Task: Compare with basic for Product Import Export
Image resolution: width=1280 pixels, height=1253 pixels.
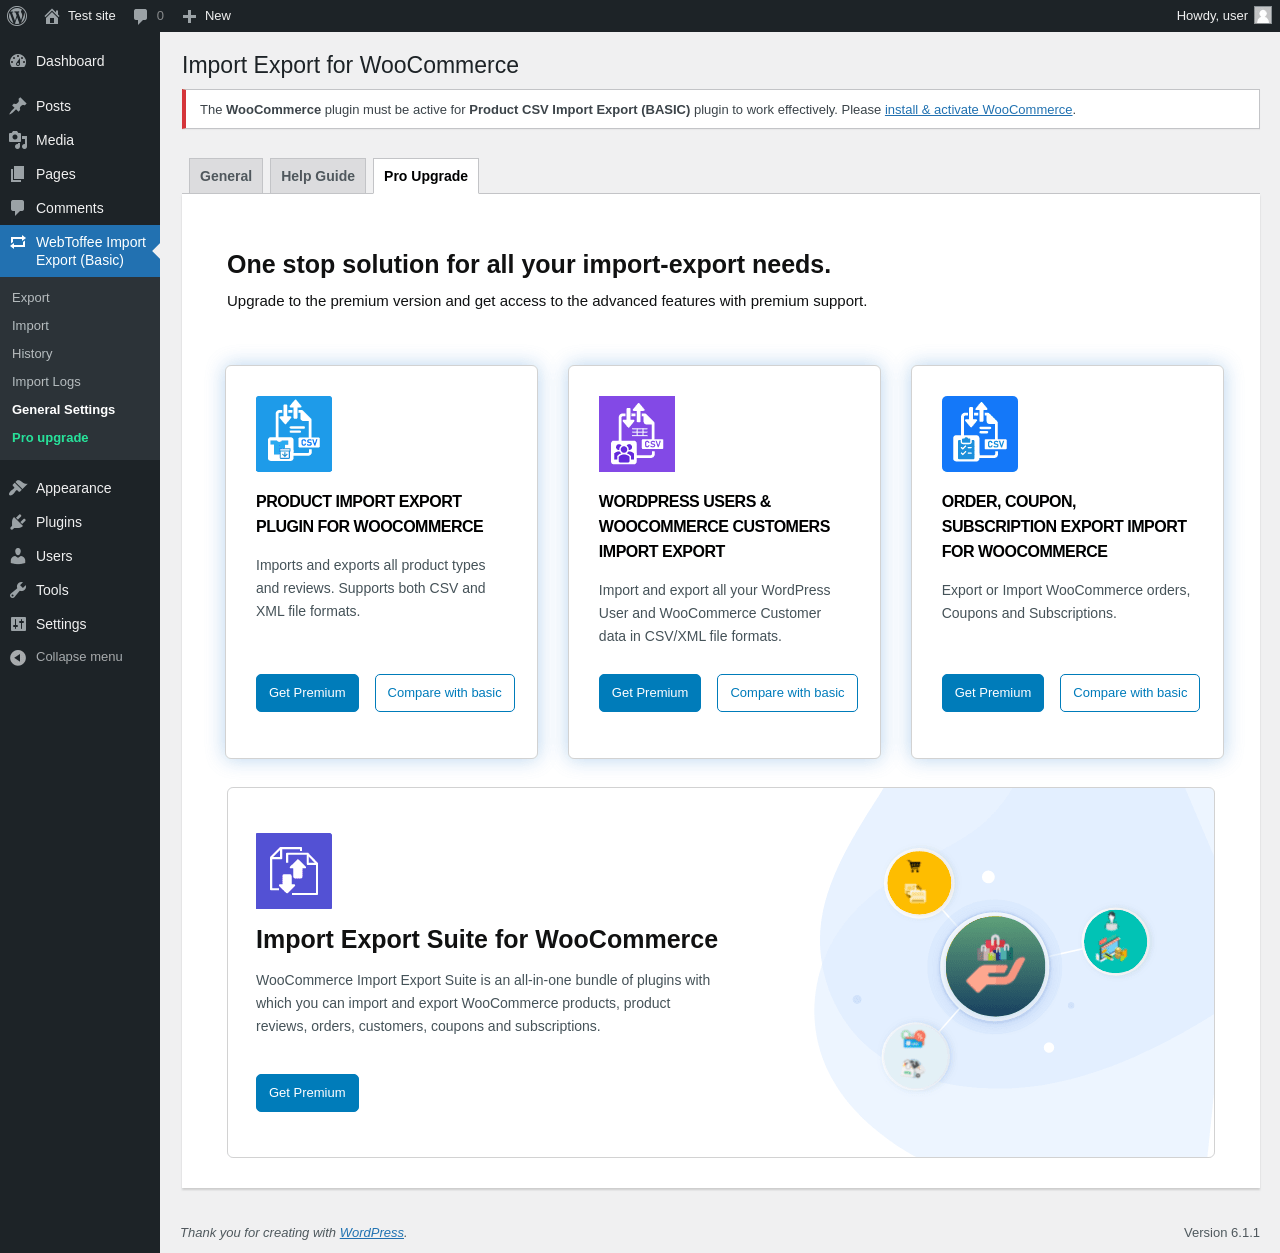Action: coord(445,693)
